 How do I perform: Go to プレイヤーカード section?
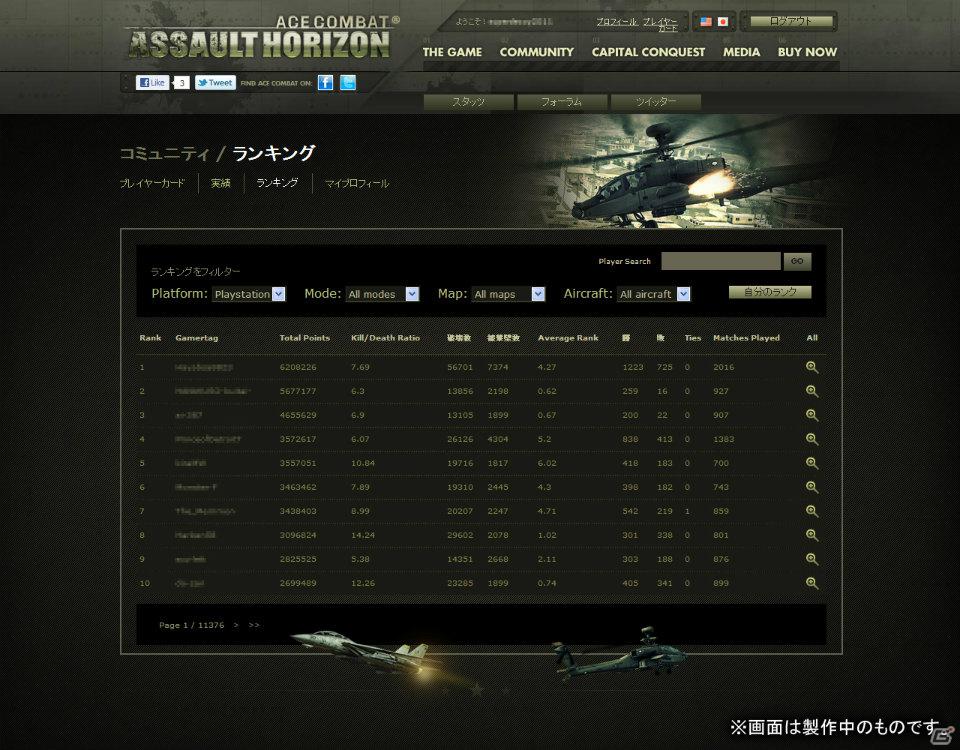tap(152, 183)
